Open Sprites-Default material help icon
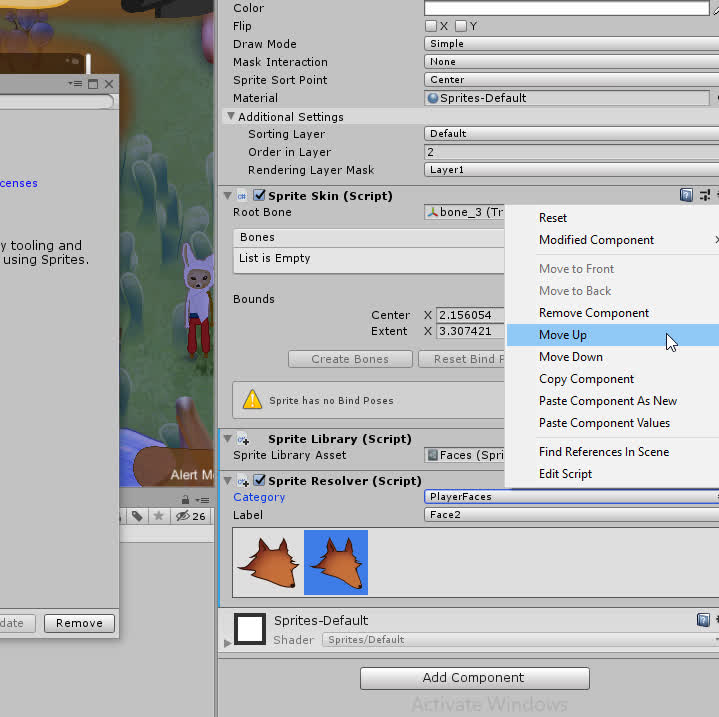 tap(703, 620)
